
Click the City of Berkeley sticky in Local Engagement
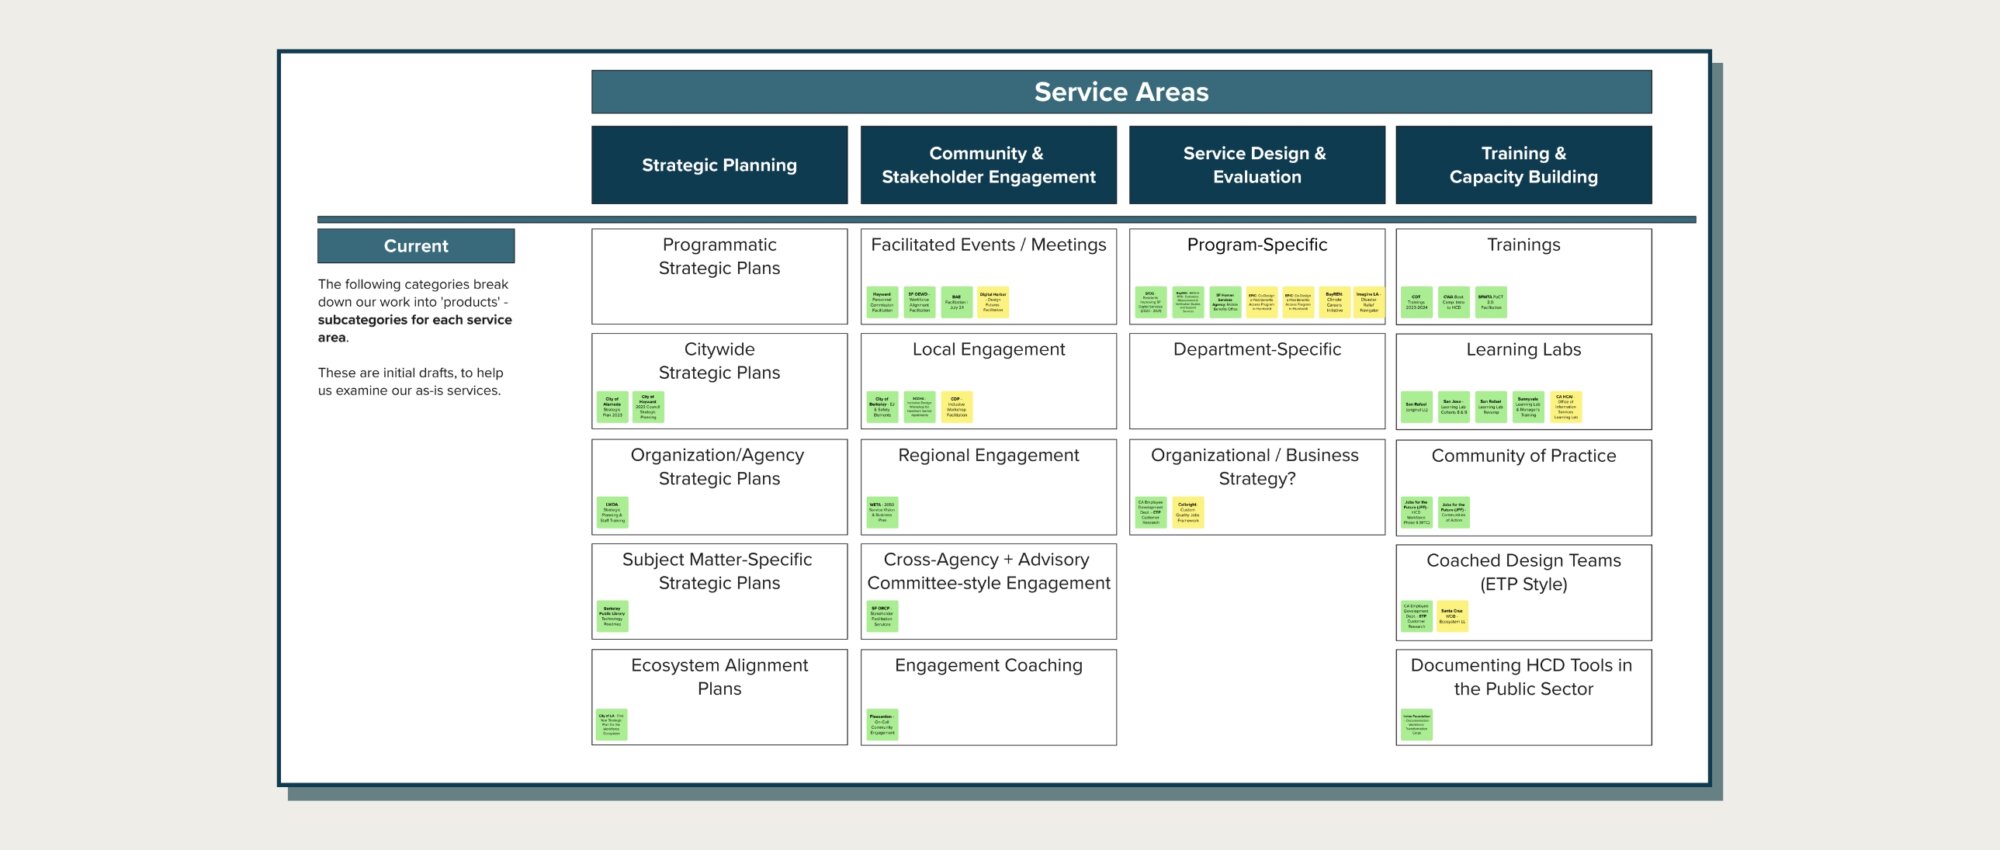click(x=882, y=407)
